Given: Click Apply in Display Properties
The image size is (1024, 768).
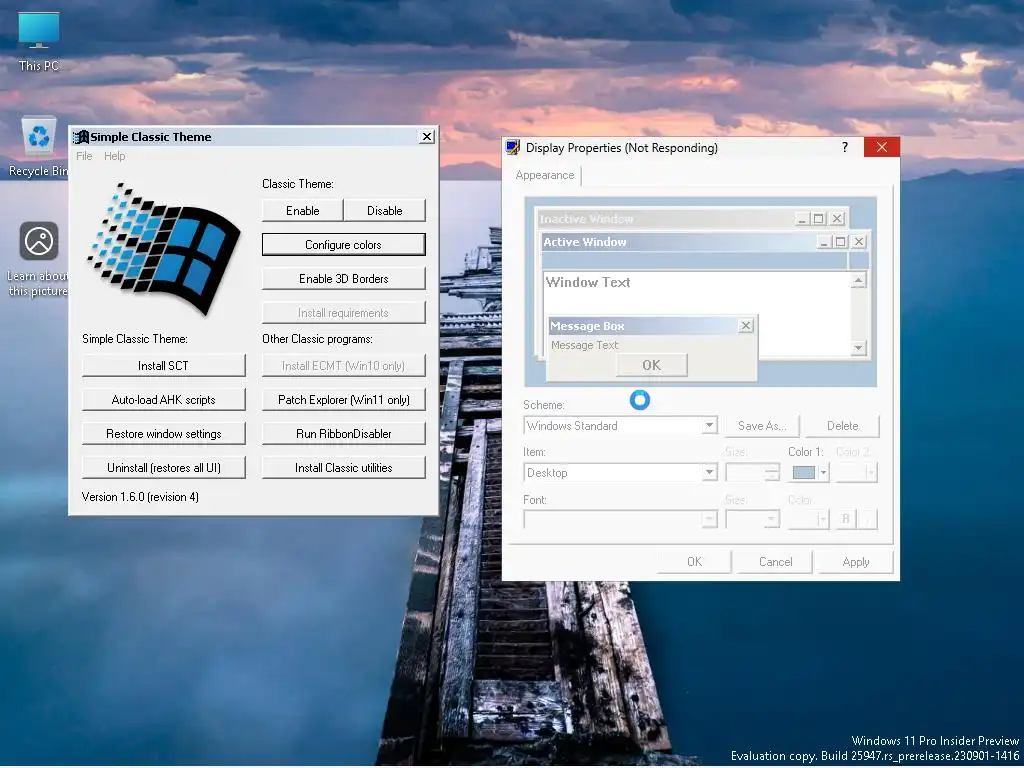Looking at the screenshot, I should [856, 562].
